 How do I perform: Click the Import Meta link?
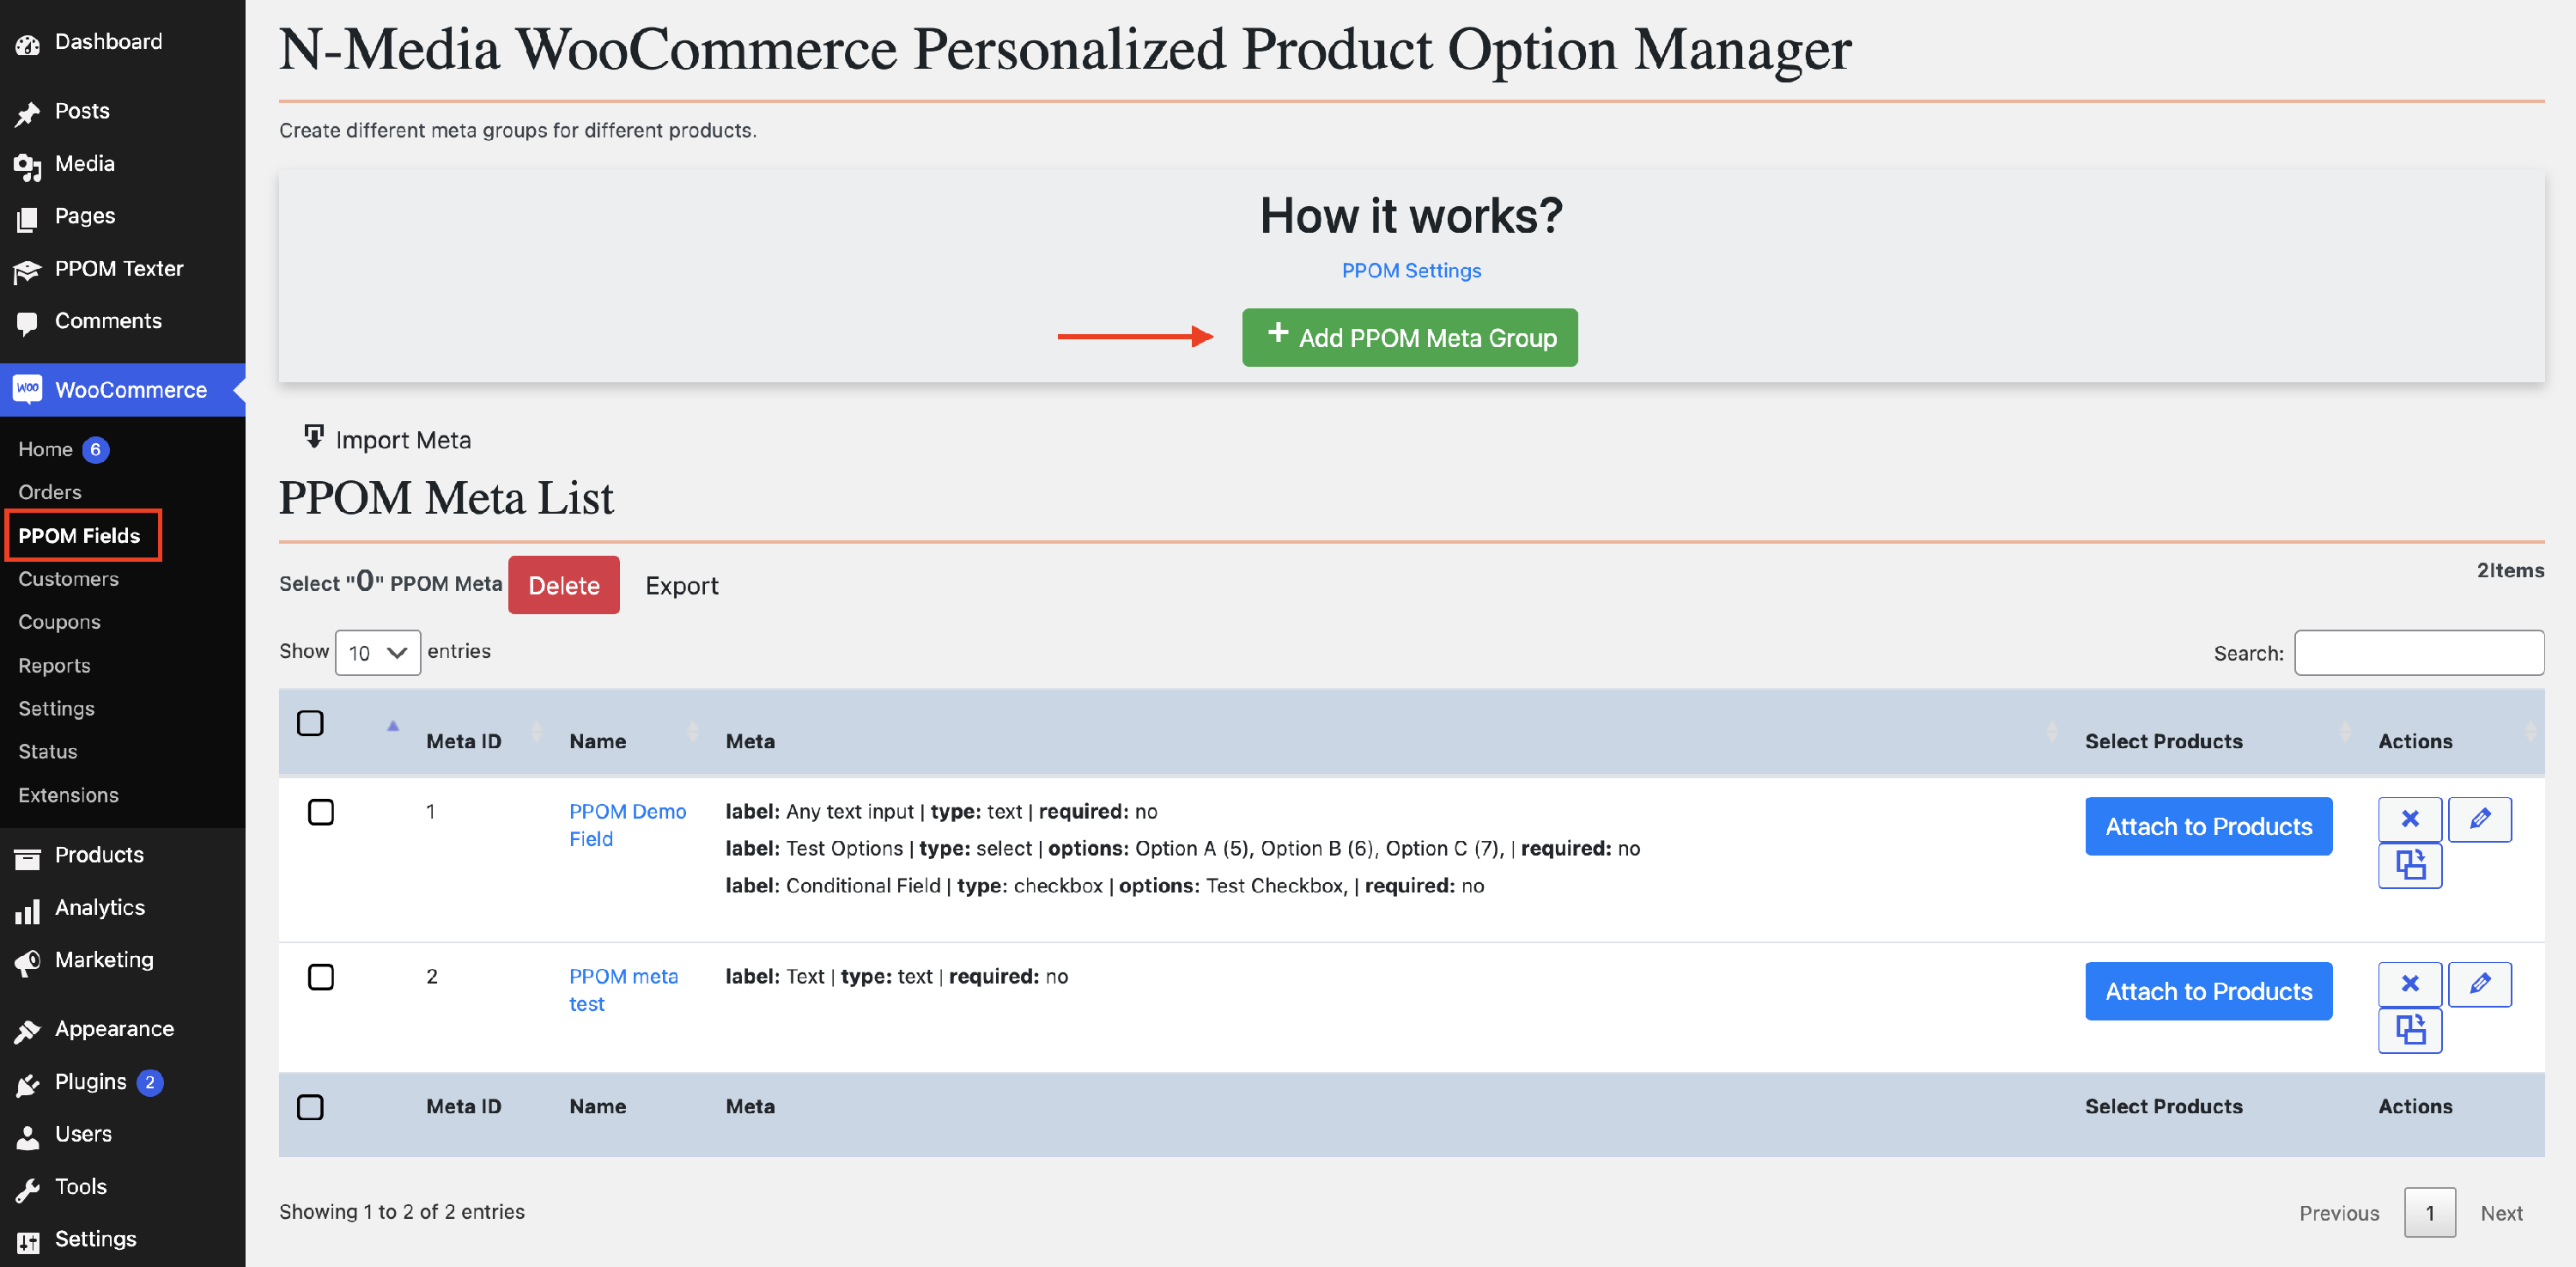pos(403,440)
